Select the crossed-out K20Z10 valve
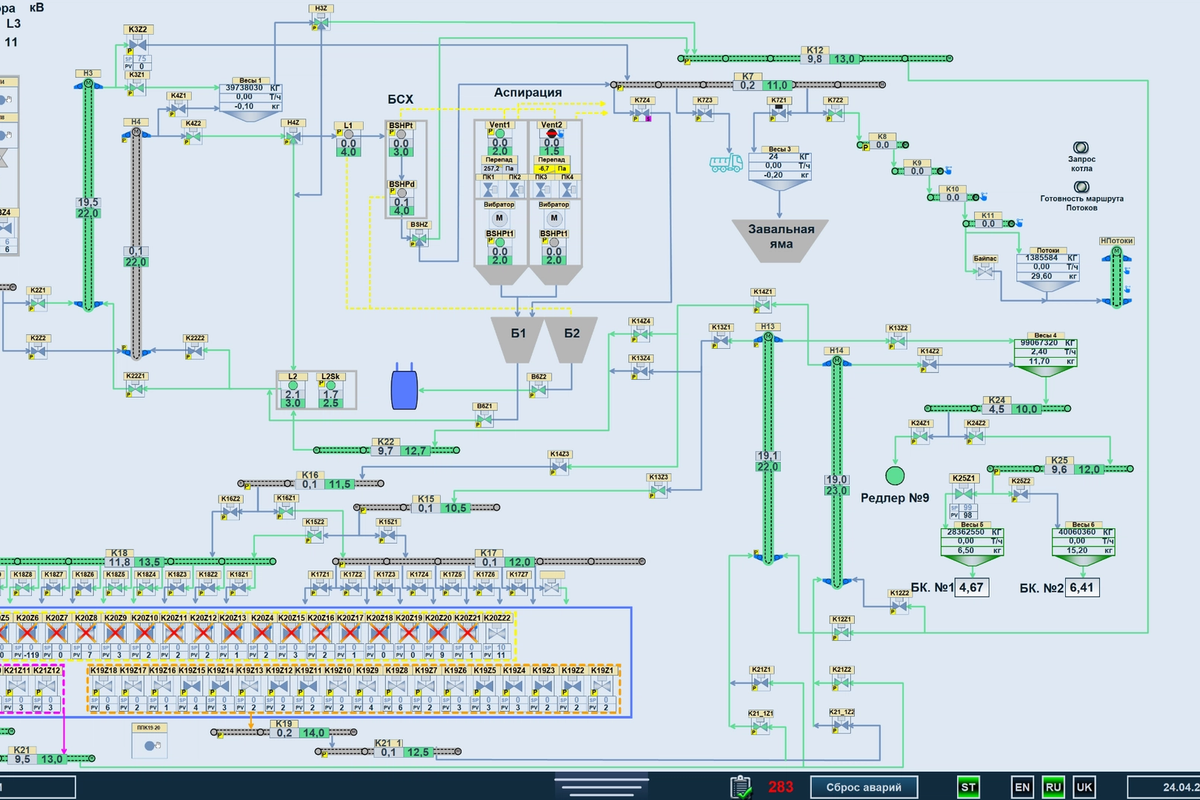Image resolution: width=1200 pixels, height=800 pixels. (146, 634)
